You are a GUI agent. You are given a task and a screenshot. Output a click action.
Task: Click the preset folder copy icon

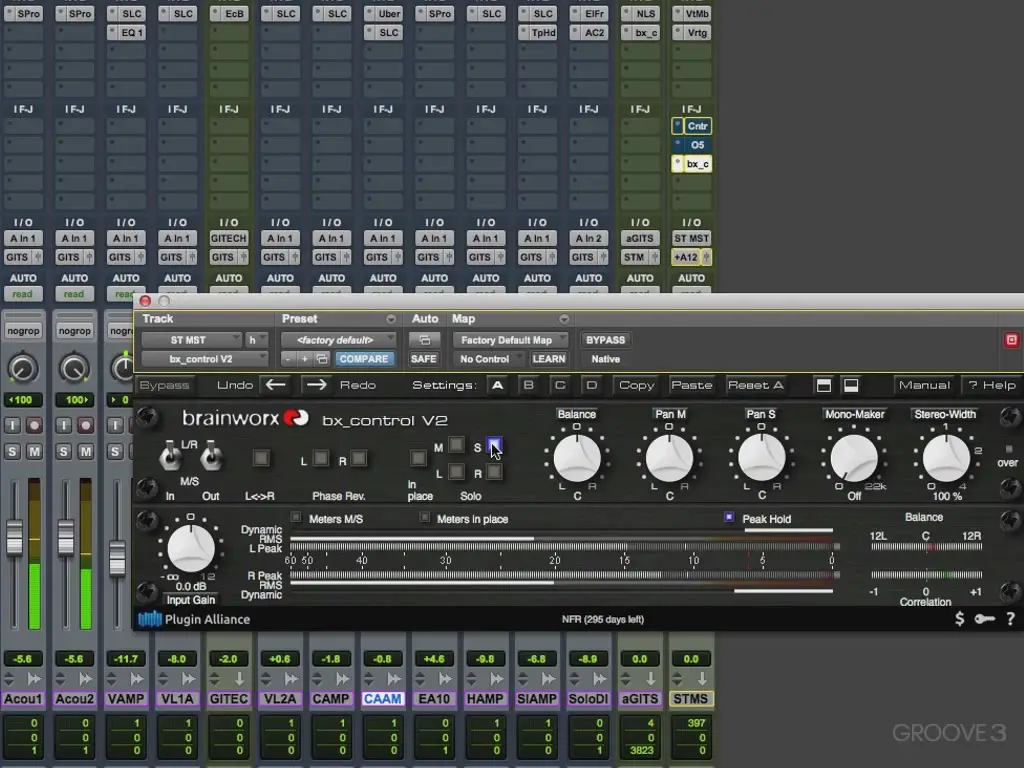321,359
